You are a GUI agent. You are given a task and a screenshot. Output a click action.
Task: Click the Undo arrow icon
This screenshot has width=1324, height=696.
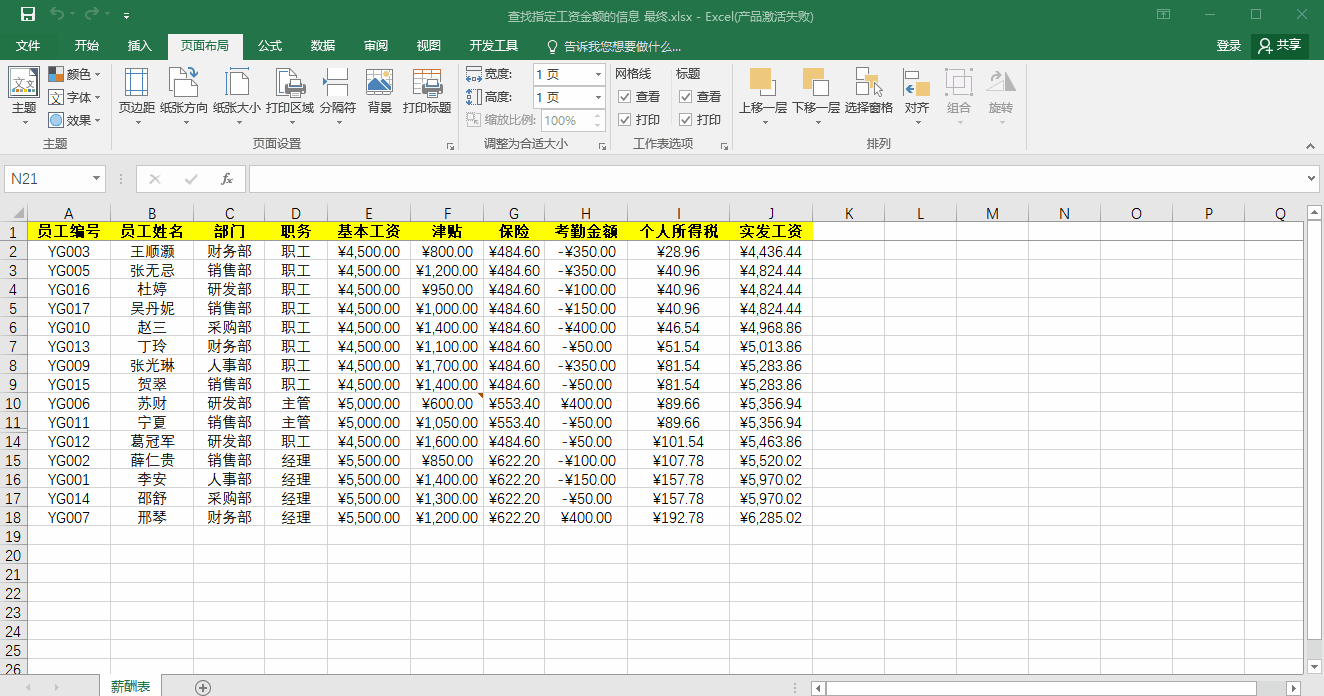point(57,15)
